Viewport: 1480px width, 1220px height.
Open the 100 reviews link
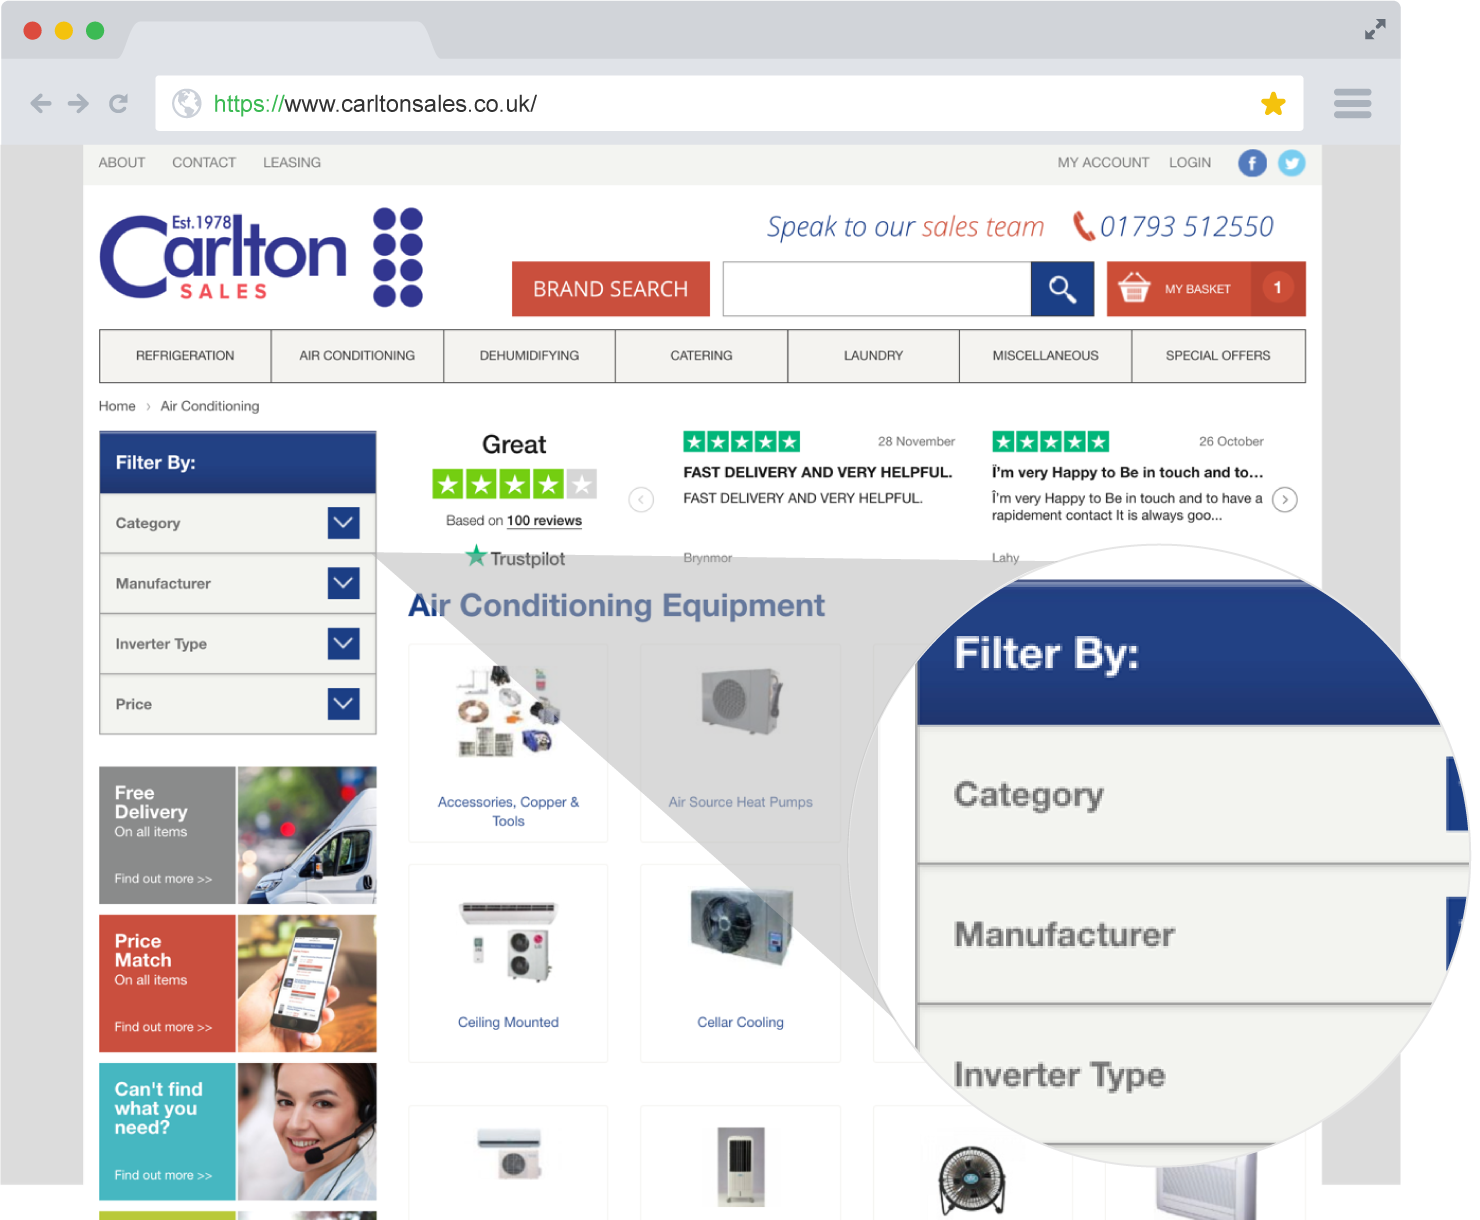coord(544,521)
